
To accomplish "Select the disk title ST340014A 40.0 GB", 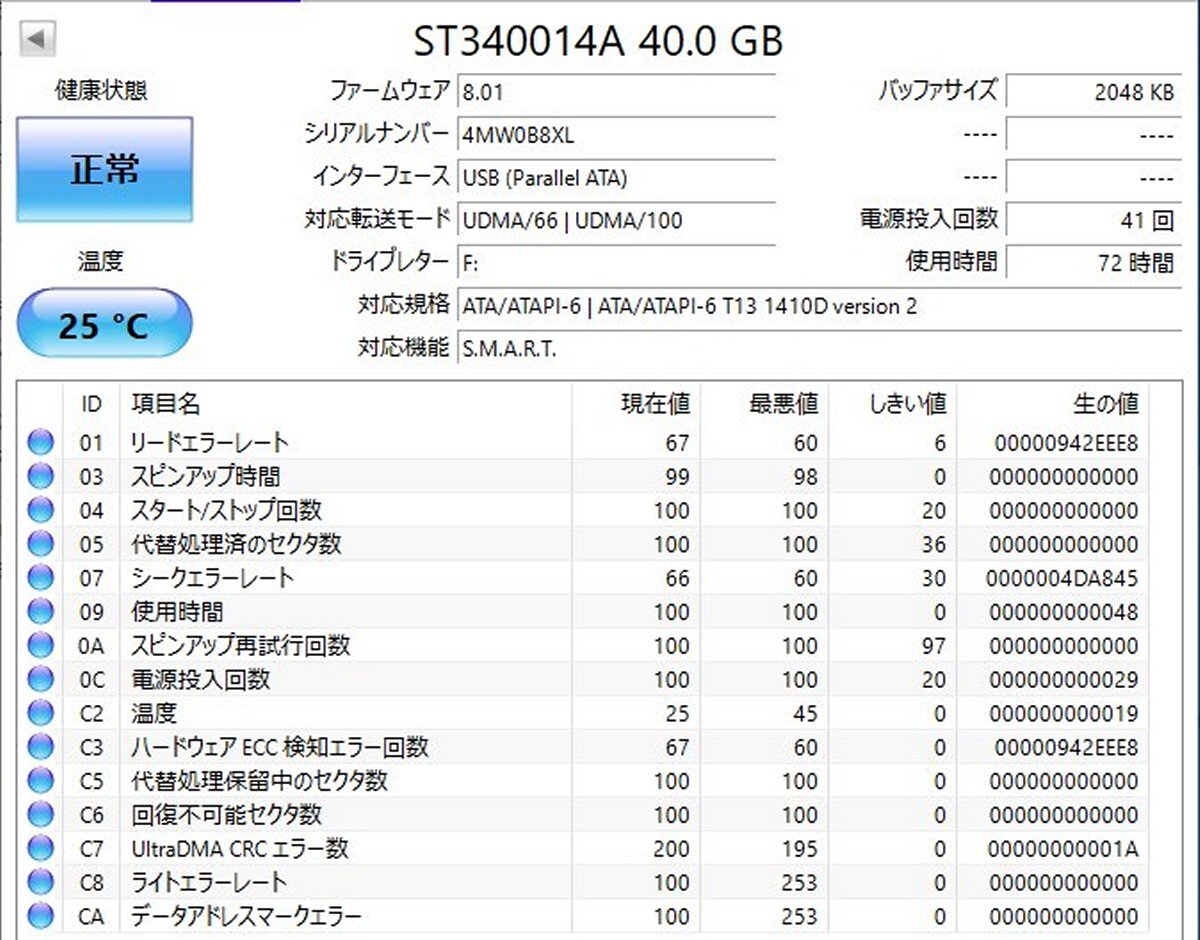I will pyautogui.click(x=598, y=41).
